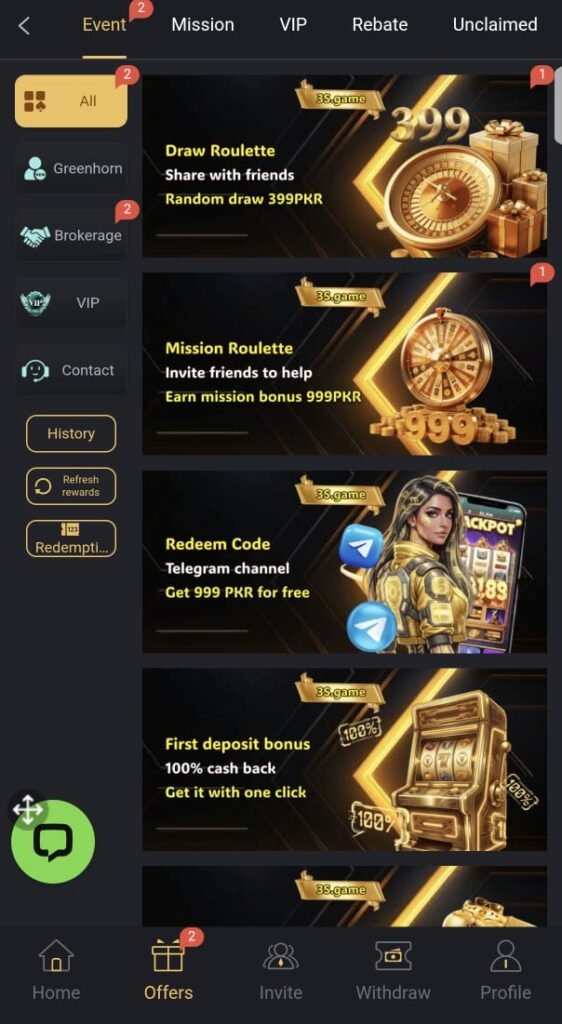Click the Refresh rewards button
Screen dimensions: 562x1024
[71, 486]
